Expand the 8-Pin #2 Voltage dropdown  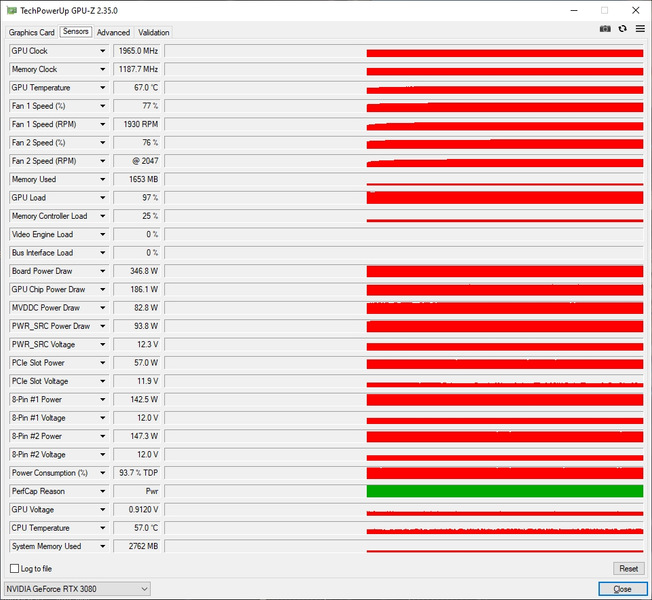pos(102,454)
